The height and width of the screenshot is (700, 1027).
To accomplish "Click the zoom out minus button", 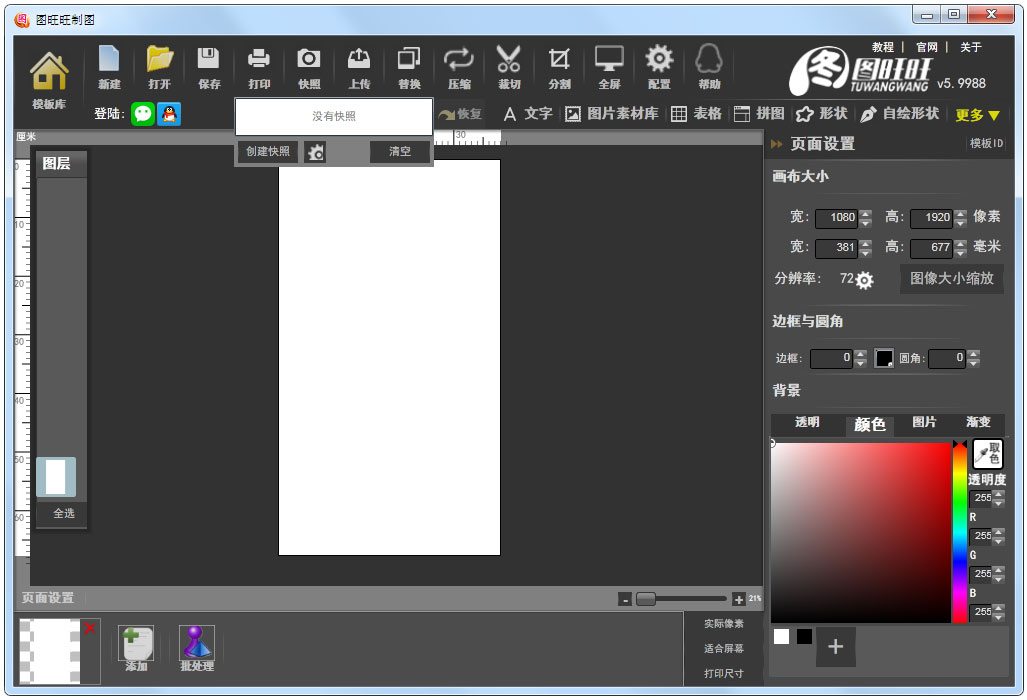I will (x=625, y=599).
